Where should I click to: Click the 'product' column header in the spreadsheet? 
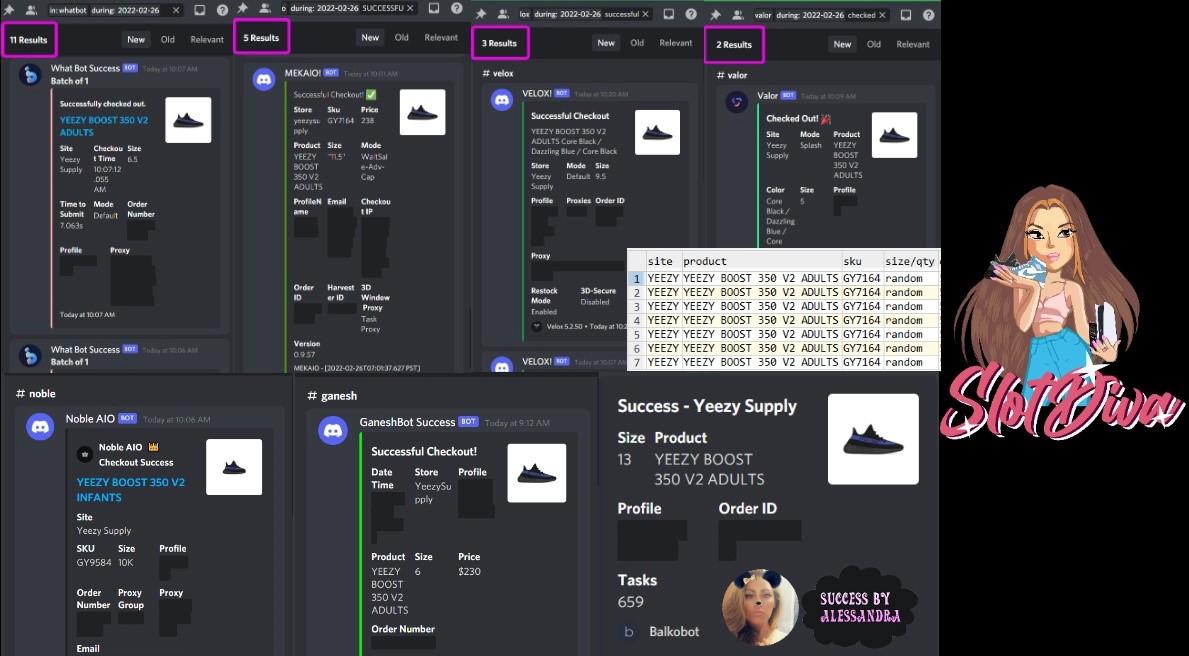coord(761,260)
